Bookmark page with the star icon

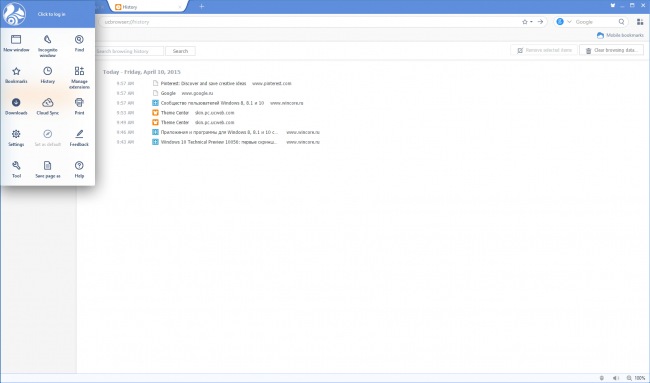(525, 22)
